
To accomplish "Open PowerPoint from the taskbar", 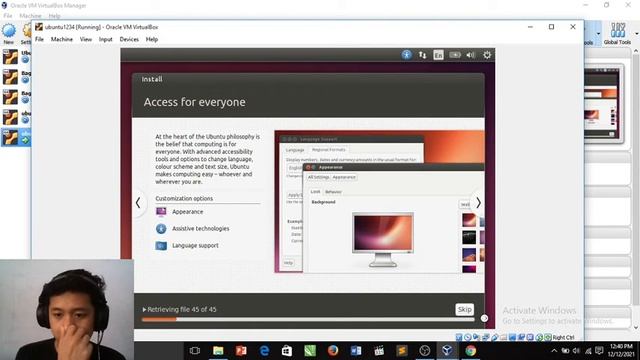I will 241,351.
